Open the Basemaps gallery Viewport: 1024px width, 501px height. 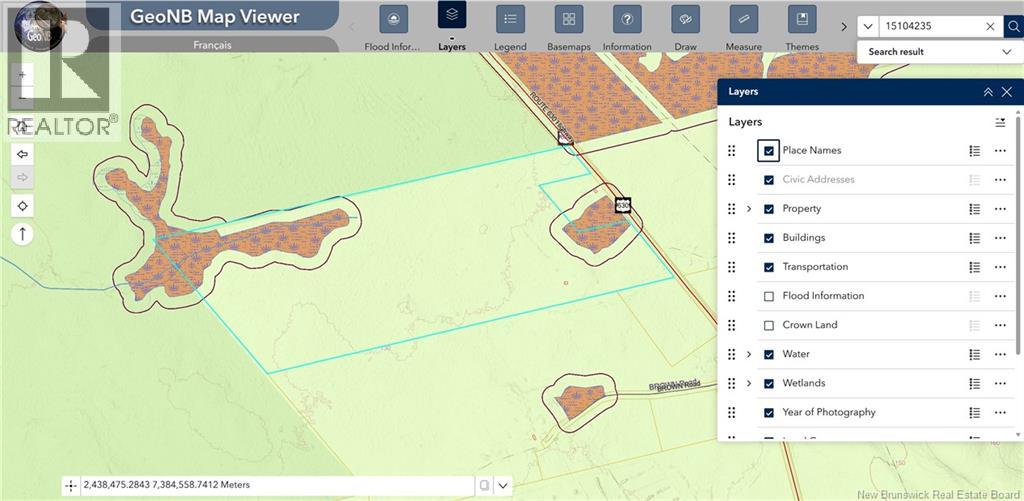(569, 20)
